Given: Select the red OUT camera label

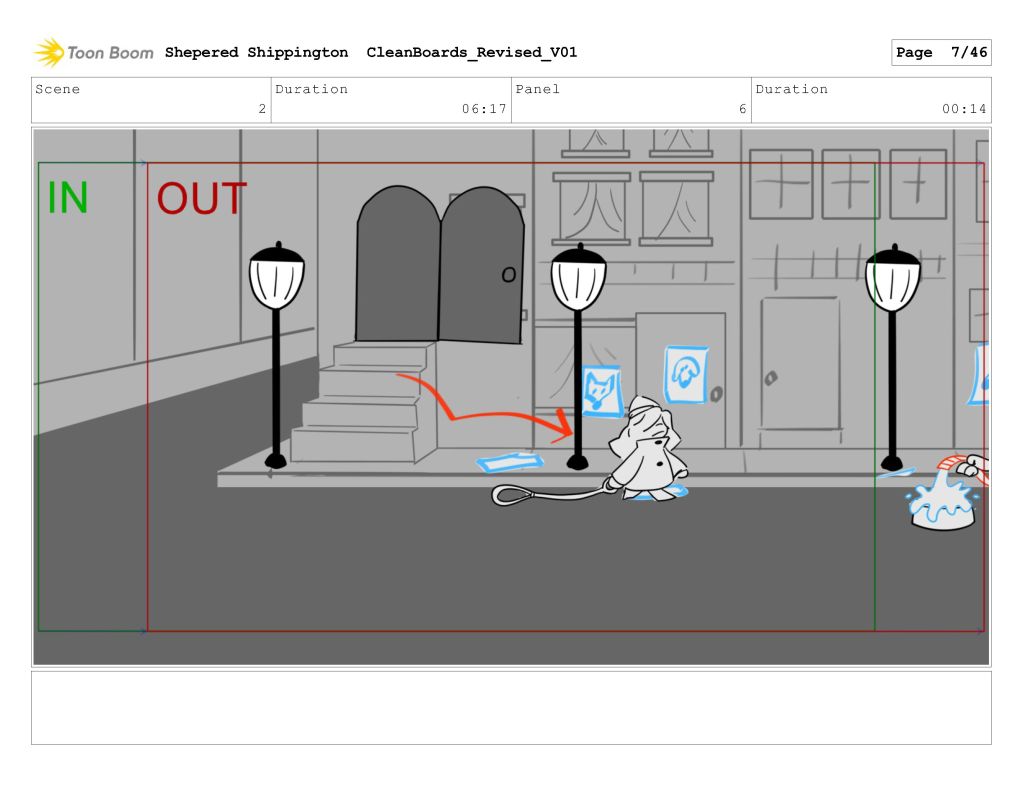Looking at the screenshot, I should tap(201, 199).
